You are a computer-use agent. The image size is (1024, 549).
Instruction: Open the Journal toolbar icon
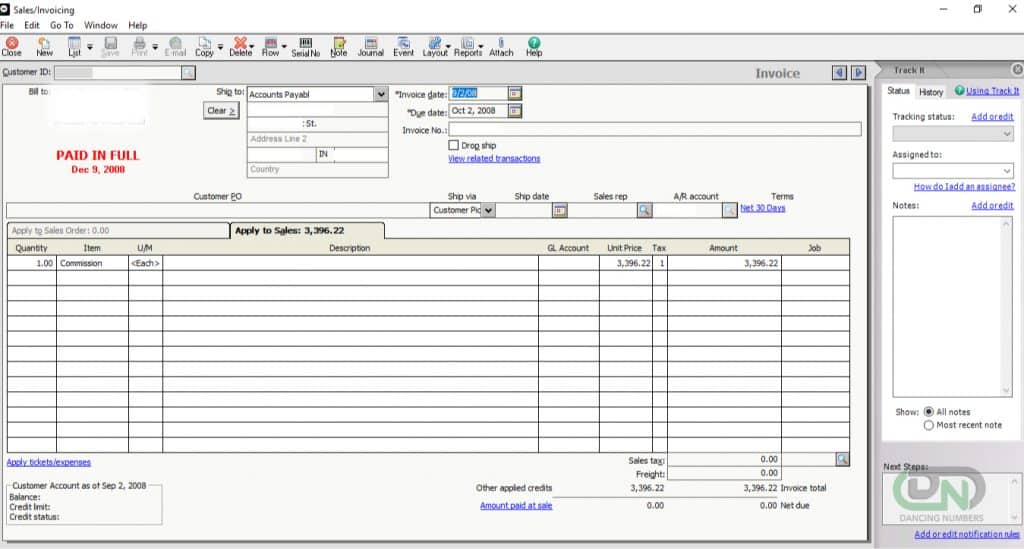370,47
